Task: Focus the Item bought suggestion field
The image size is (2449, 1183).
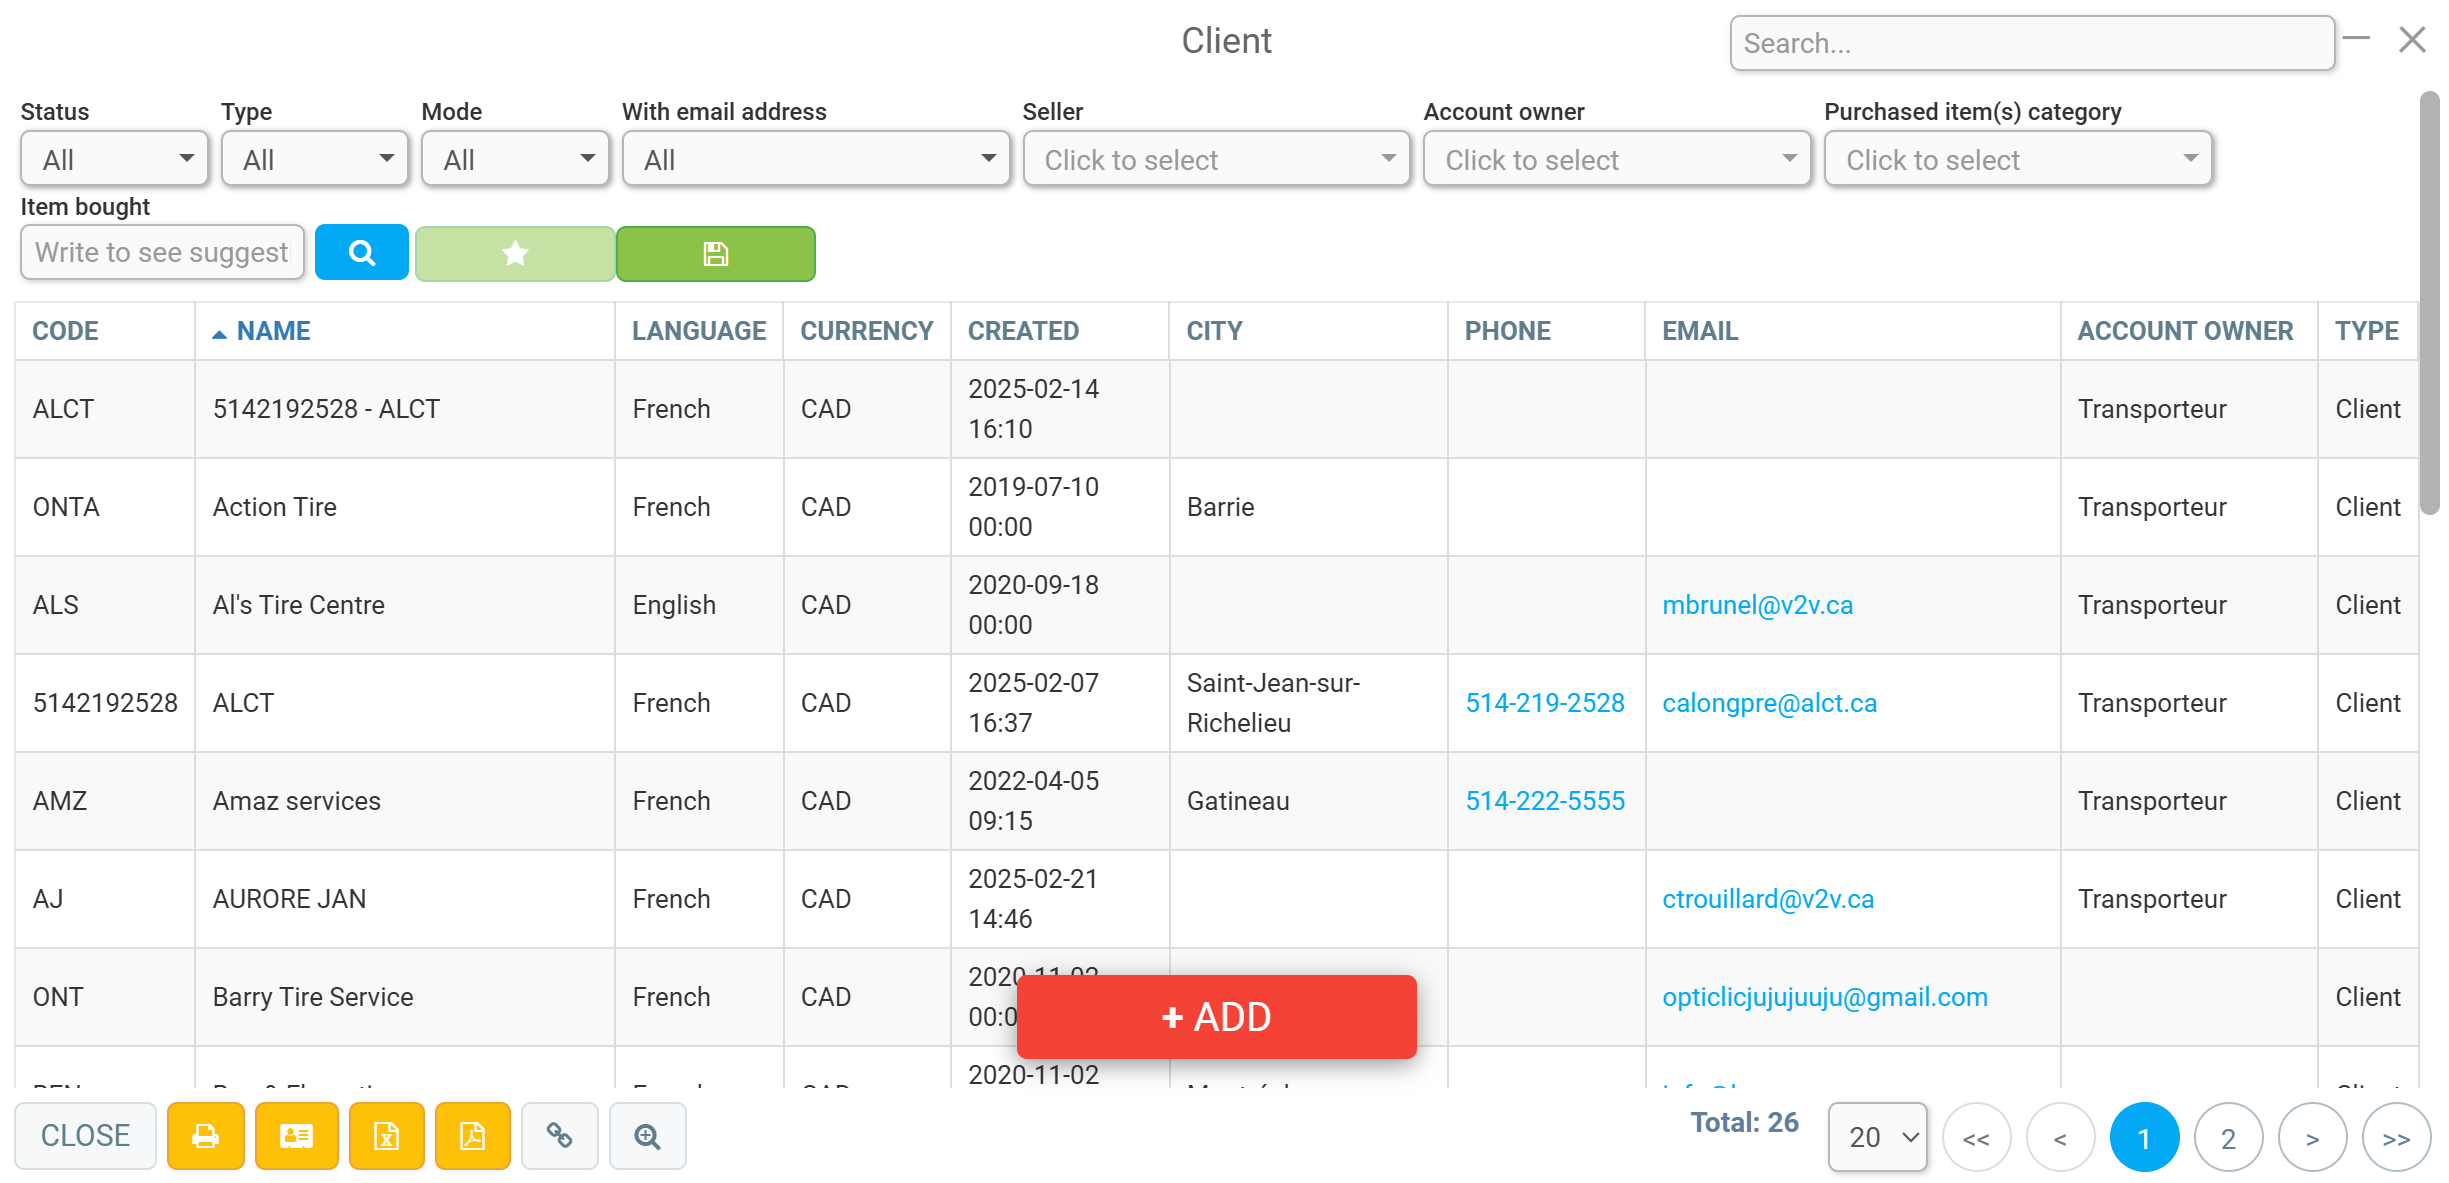Action: click(x=162, y=252)
